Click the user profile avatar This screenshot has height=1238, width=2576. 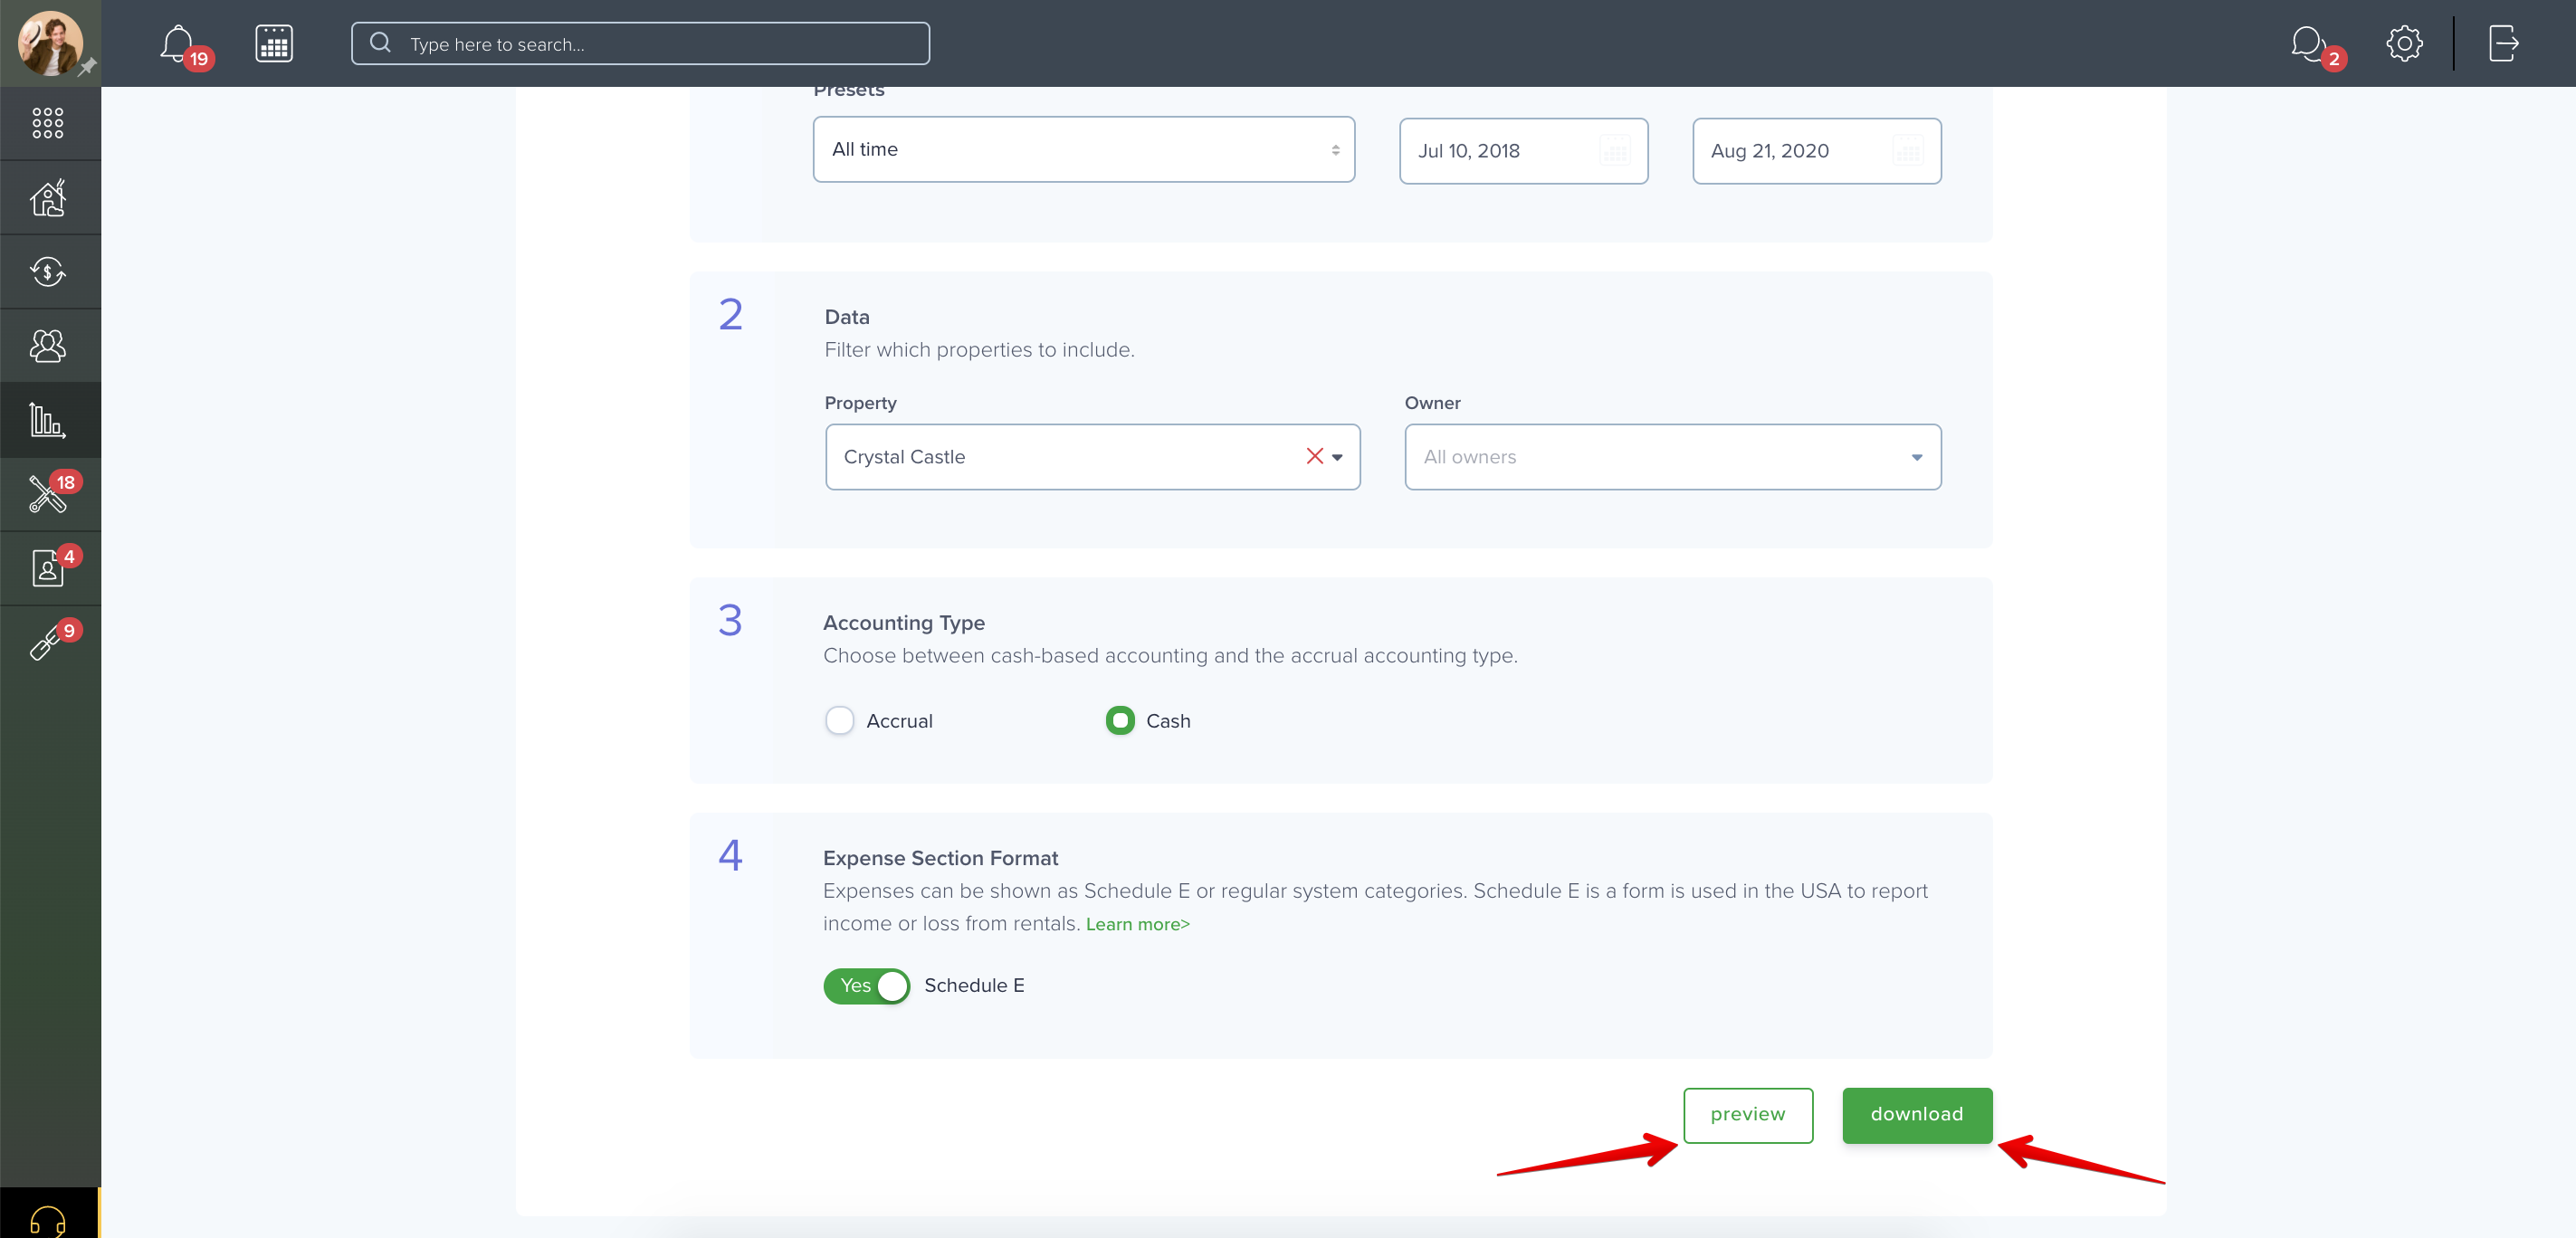tap(49, 43)
